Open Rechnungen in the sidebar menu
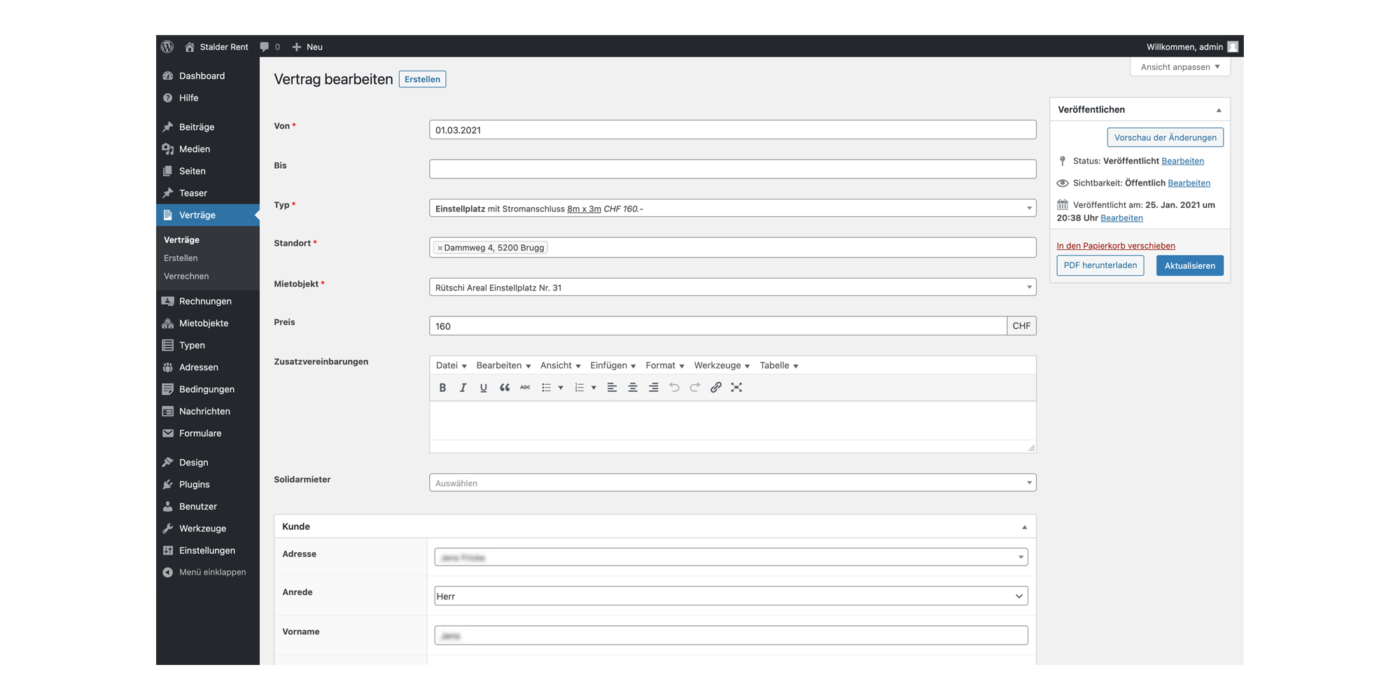1400x700 pixels. coord(205,301)
